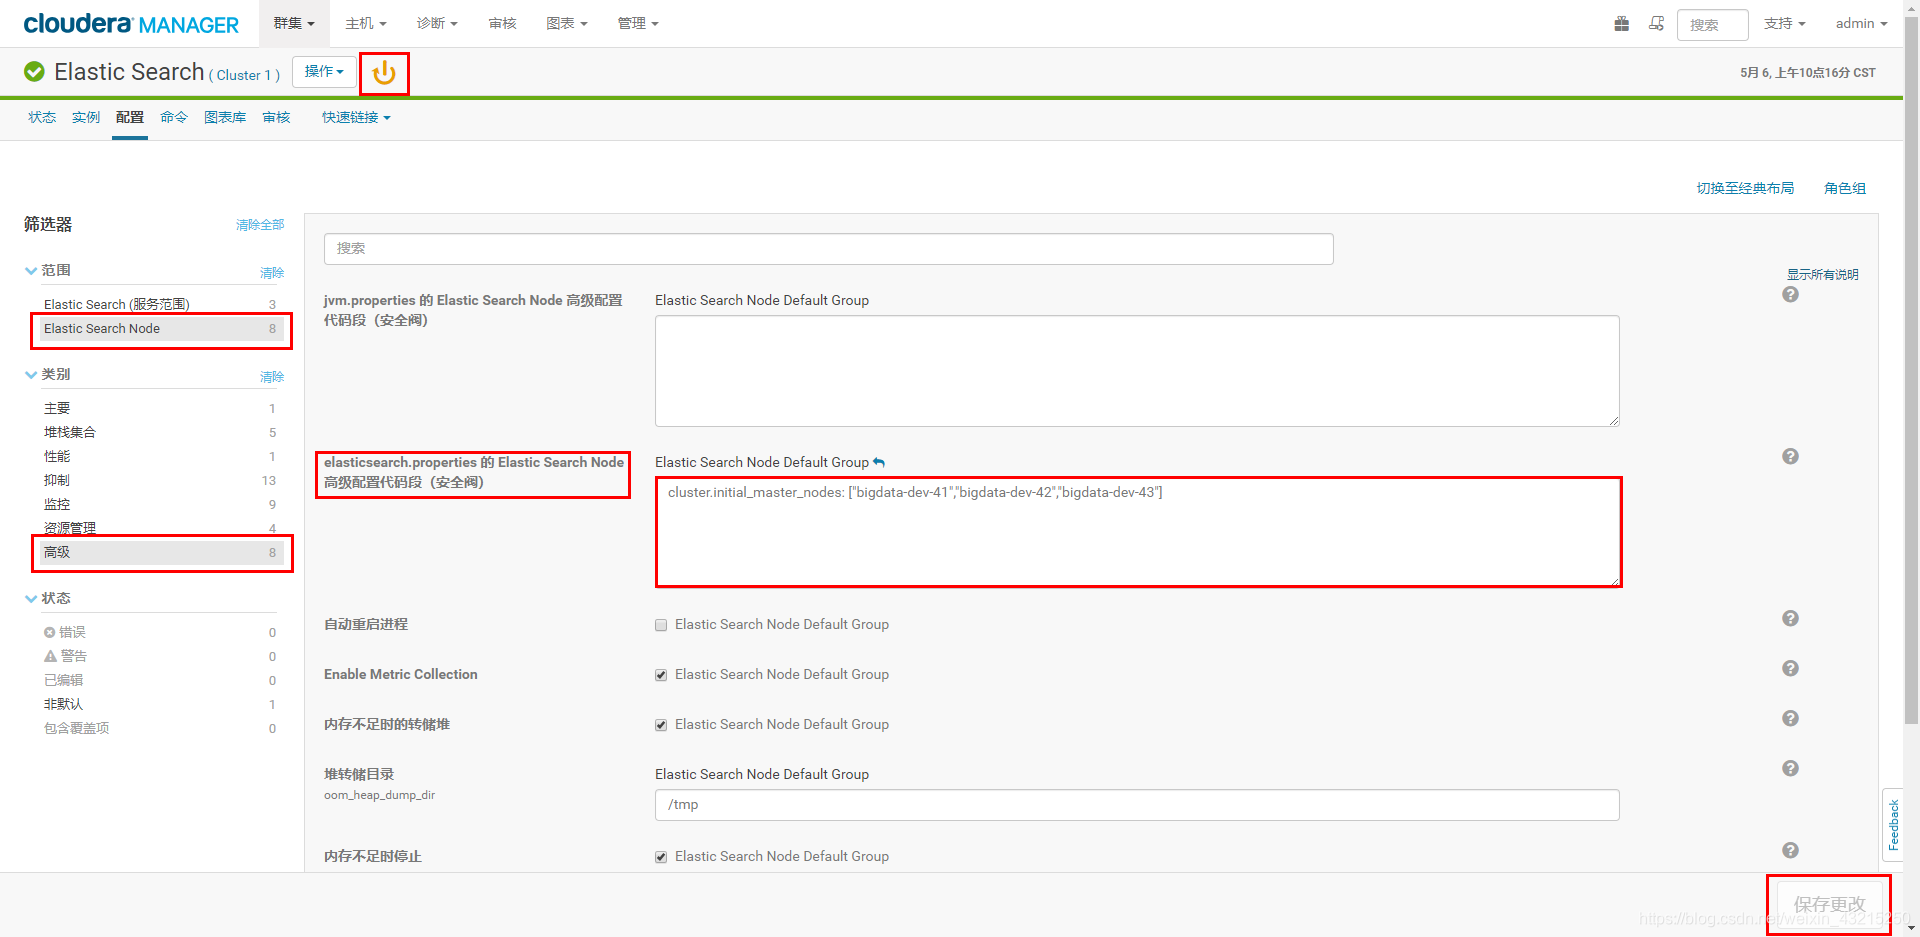Filter by 抑制 category
1920x937 pixels.
click(x=160, y=480)
